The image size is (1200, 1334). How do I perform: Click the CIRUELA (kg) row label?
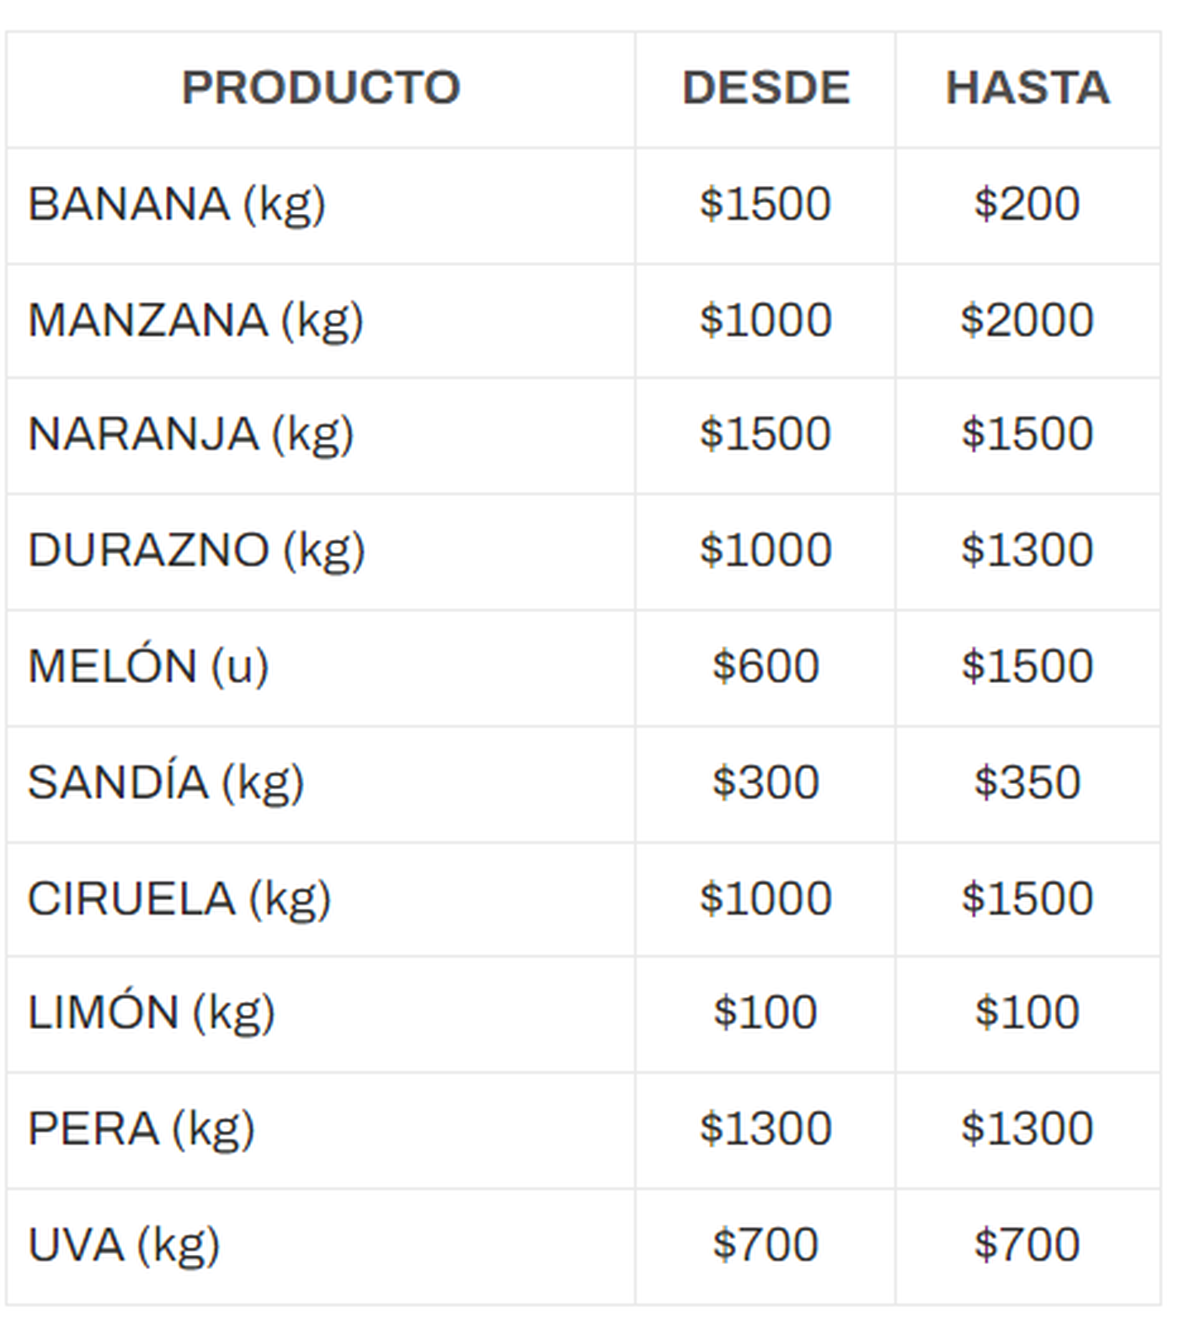(x=180, y=899)
